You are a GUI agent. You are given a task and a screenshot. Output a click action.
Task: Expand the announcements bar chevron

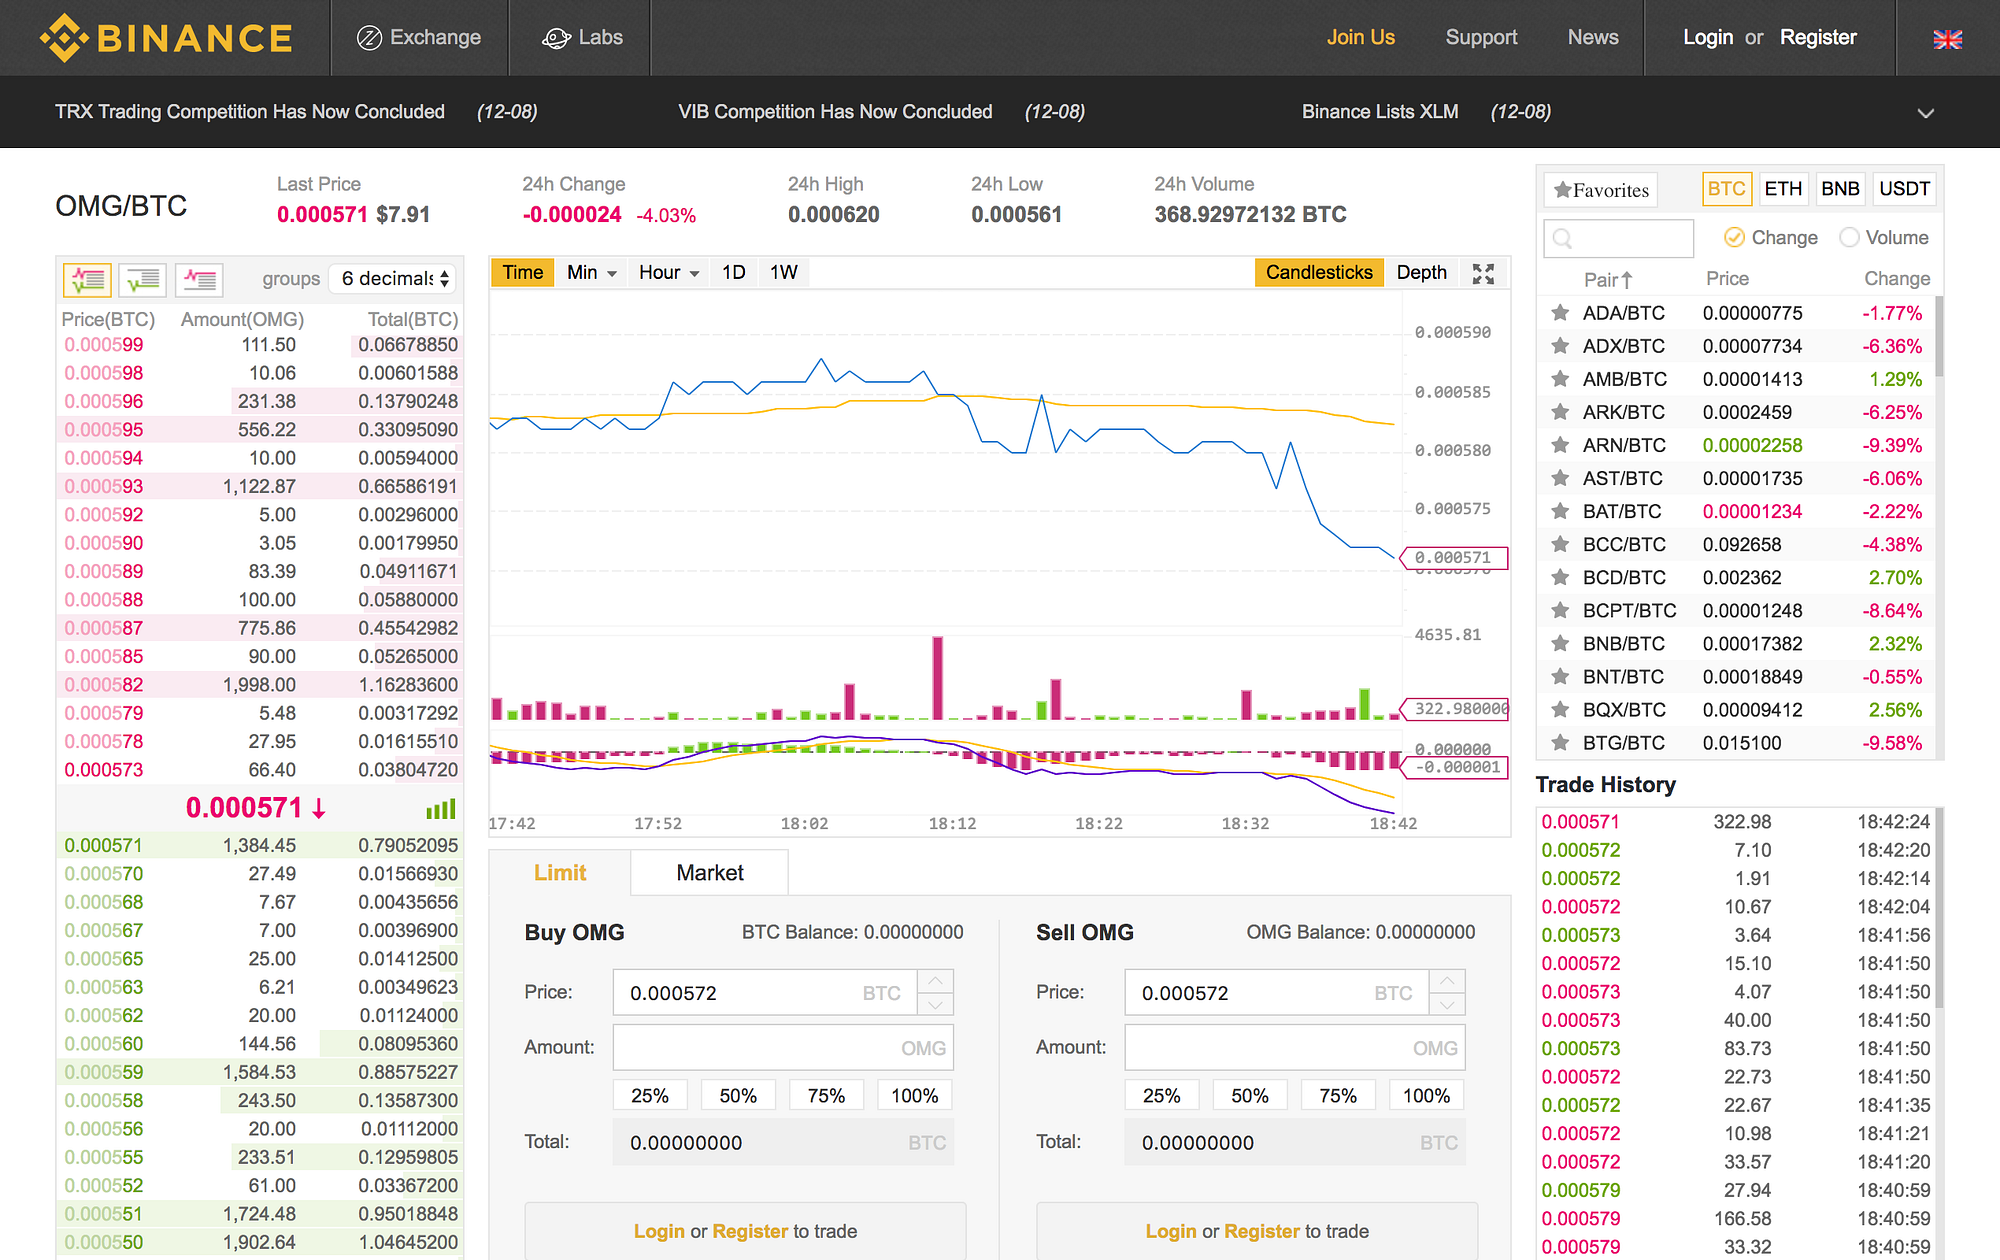1925,113
